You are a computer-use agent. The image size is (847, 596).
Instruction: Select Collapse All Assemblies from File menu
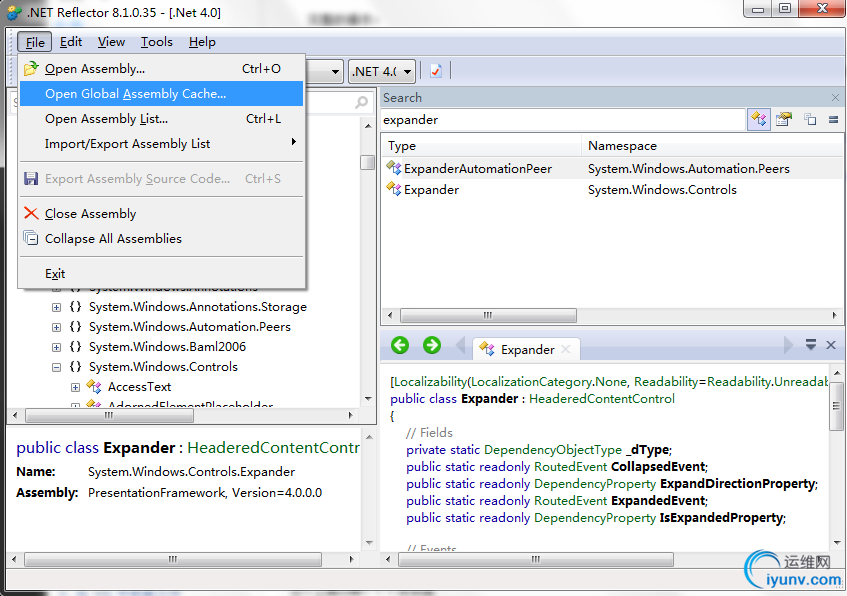click(113, 239)
